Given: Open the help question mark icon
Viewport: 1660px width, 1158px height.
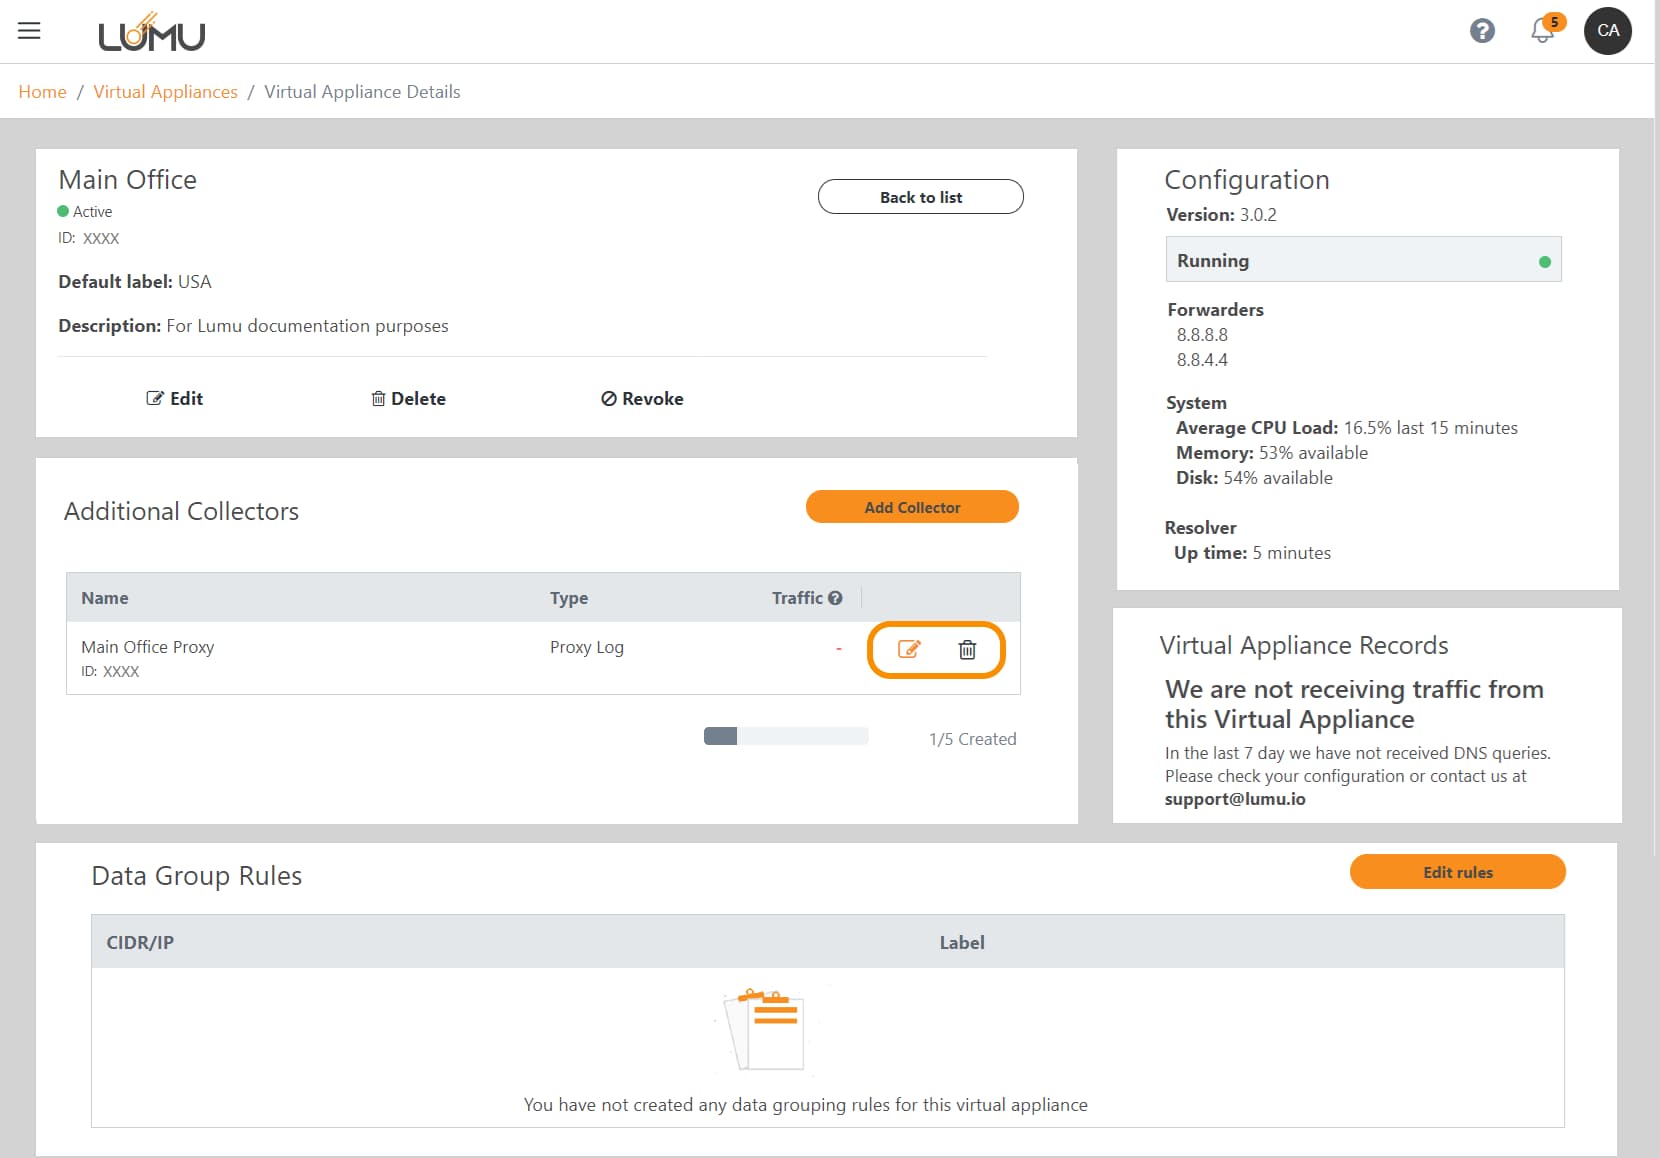Looking at the screenshot, I should tap(1482, 31).
